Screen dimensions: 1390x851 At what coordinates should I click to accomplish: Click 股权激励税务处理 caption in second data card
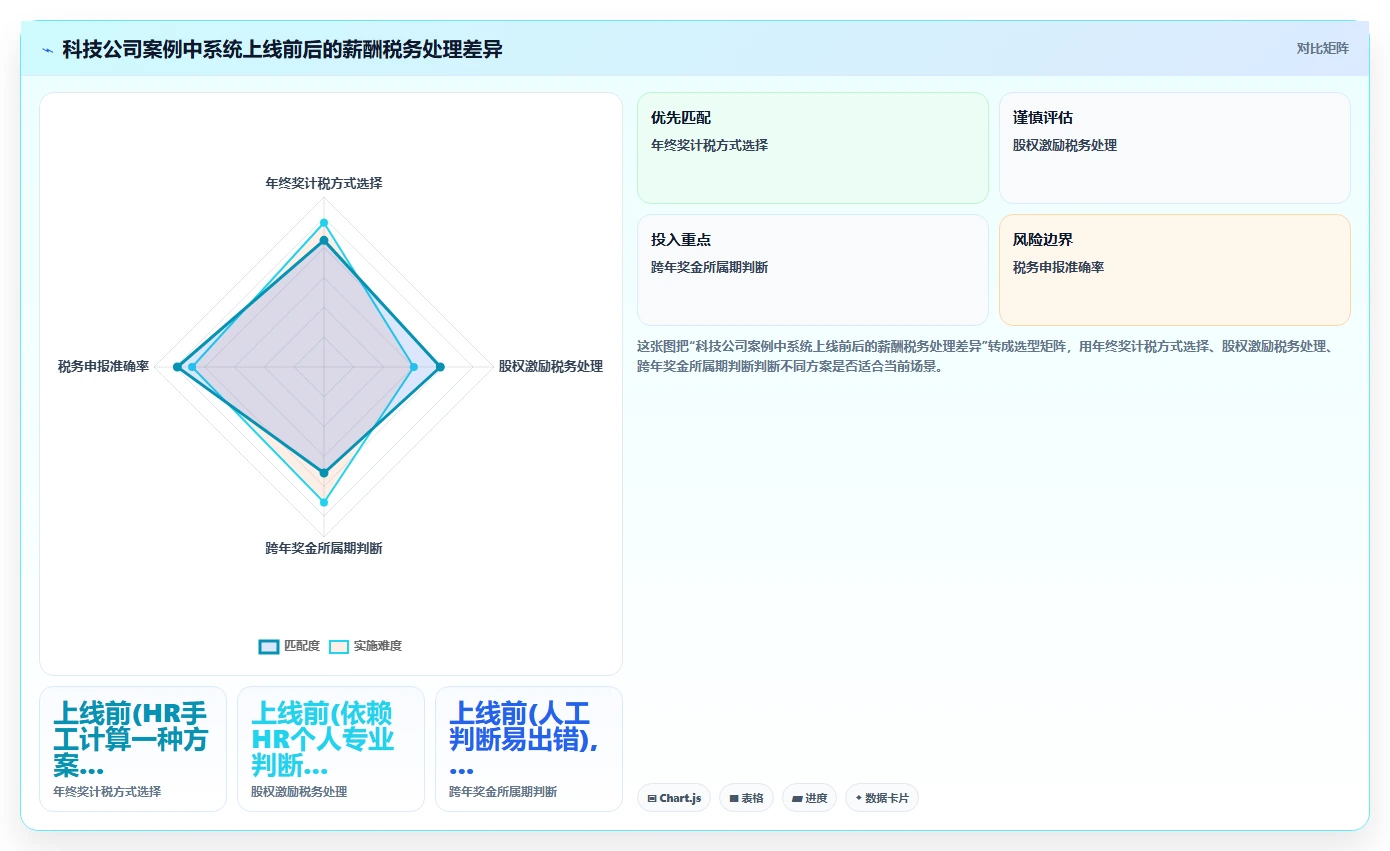click(299, 791)
